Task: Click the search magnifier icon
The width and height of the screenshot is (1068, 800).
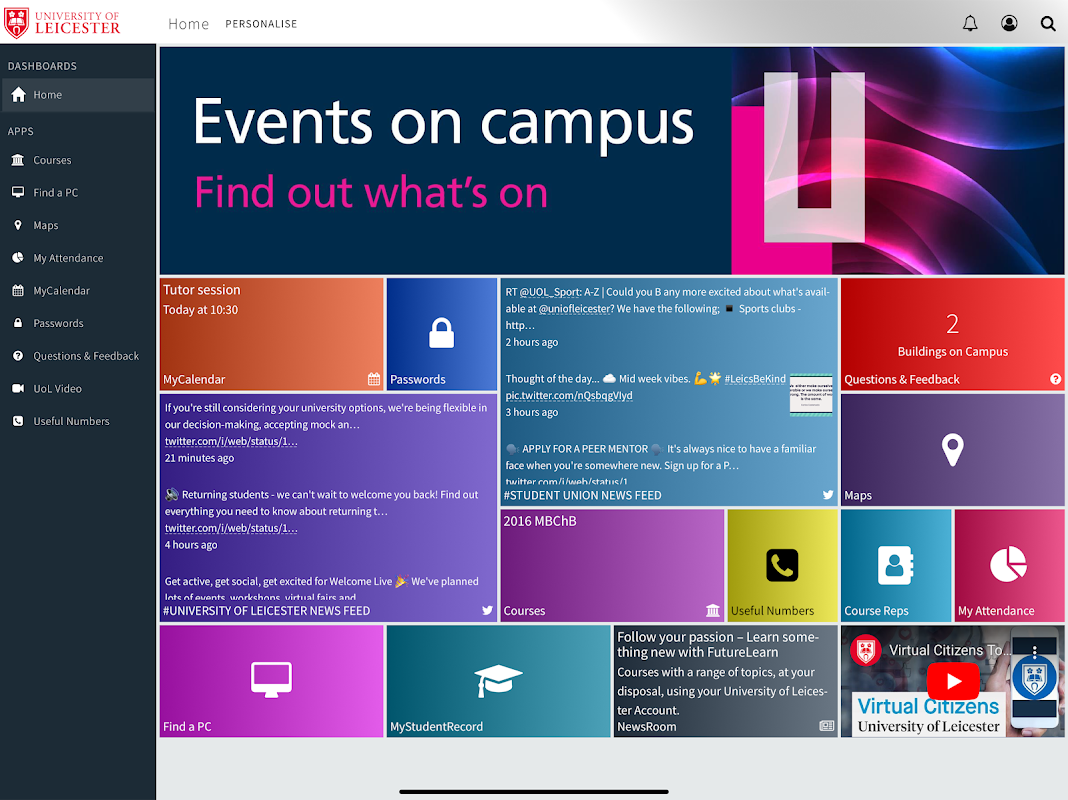Action: click(1048, 24)
